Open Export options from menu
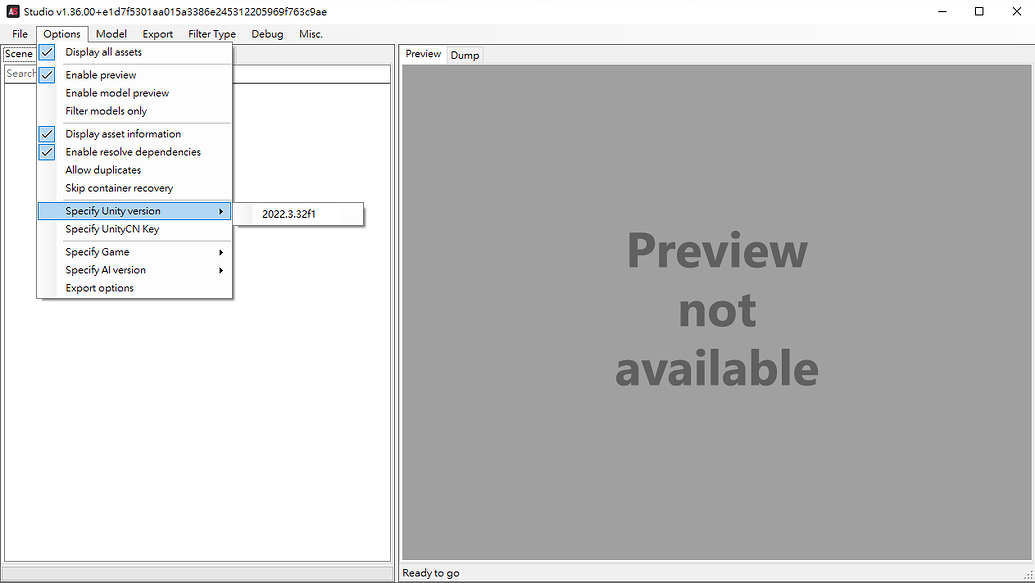This screenshot has height=583, width=1035. coord(99,288)
